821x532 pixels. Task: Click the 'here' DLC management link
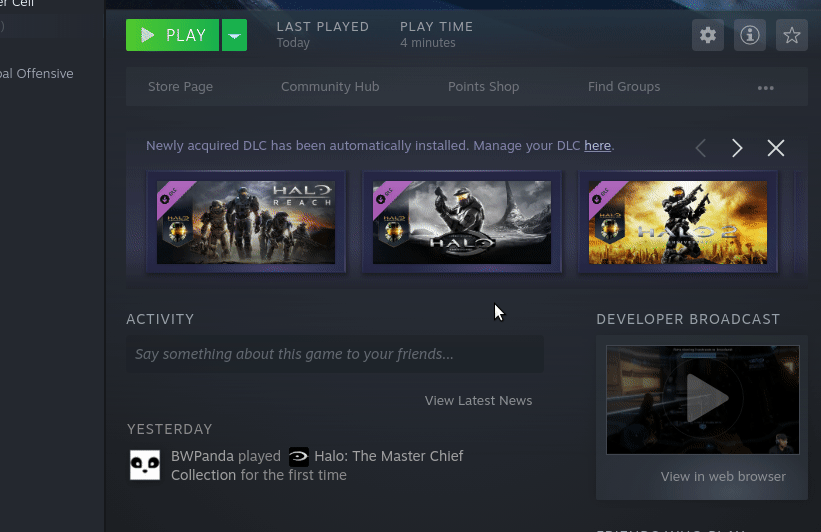pyautogui.click(x=597, y=146)
